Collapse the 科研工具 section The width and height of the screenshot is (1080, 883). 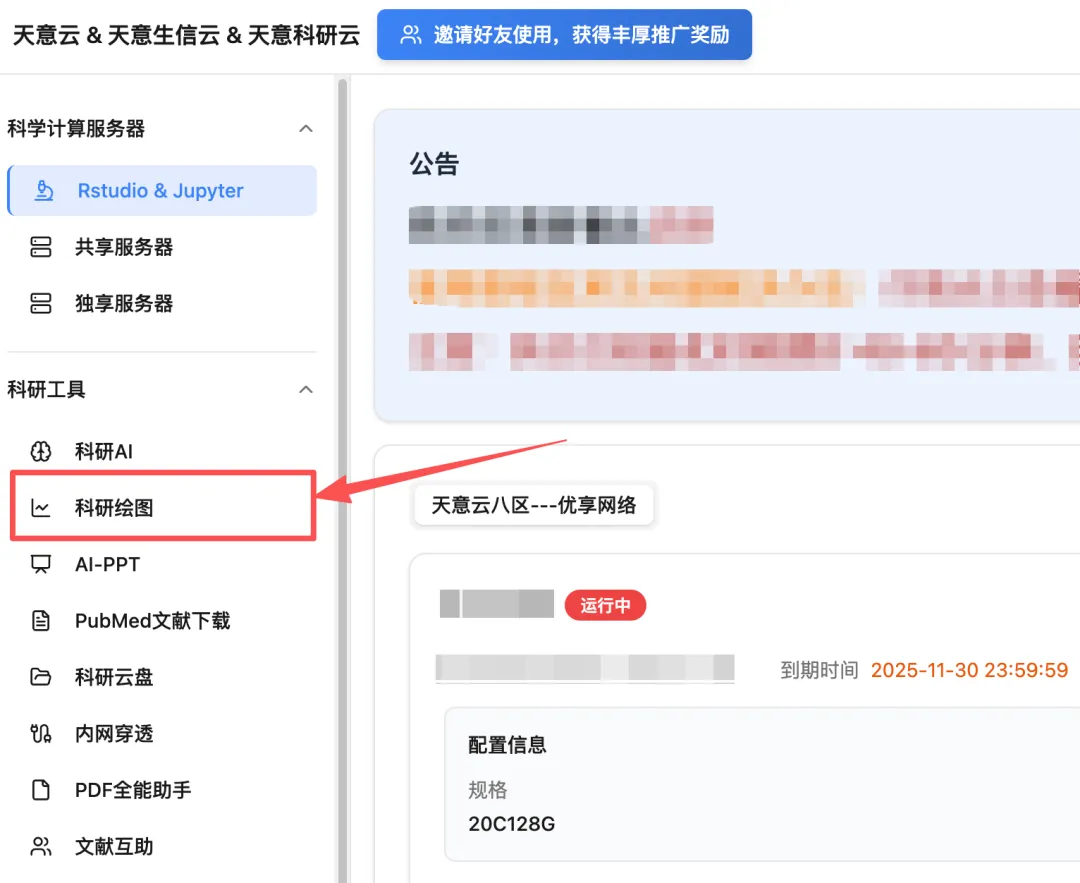coord(305,390)
